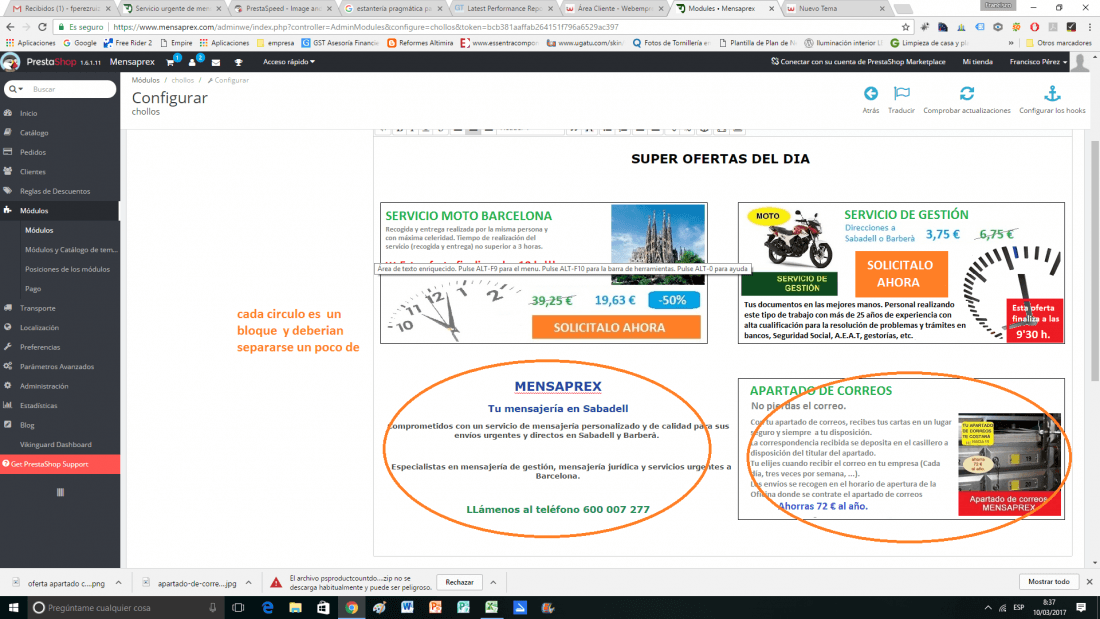
Task: Click the sidebar collapse menu icon
Action: [60, 492]
